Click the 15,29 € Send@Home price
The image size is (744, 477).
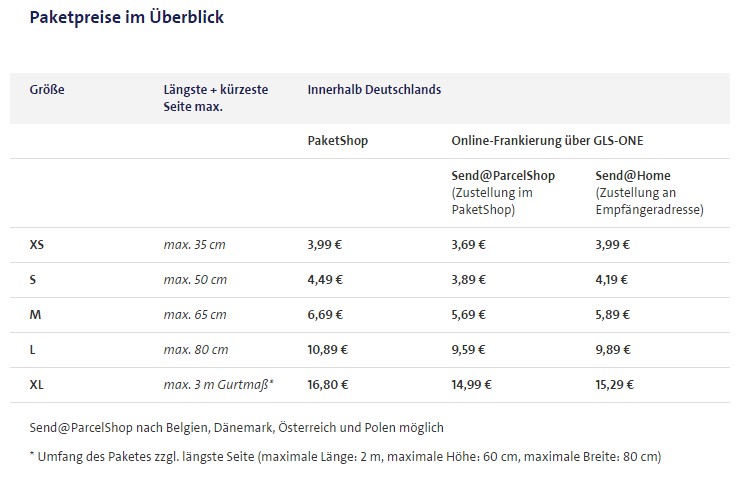point(616,384)
